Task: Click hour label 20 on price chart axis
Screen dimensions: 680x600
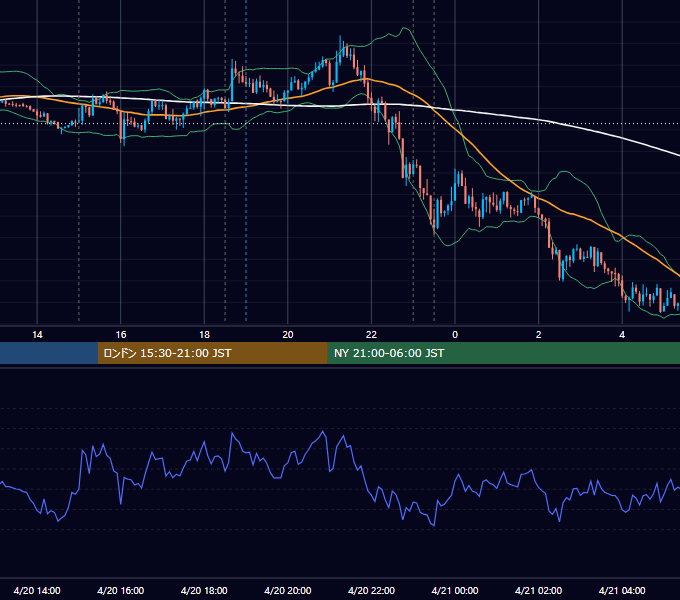Action: (288, 335)
